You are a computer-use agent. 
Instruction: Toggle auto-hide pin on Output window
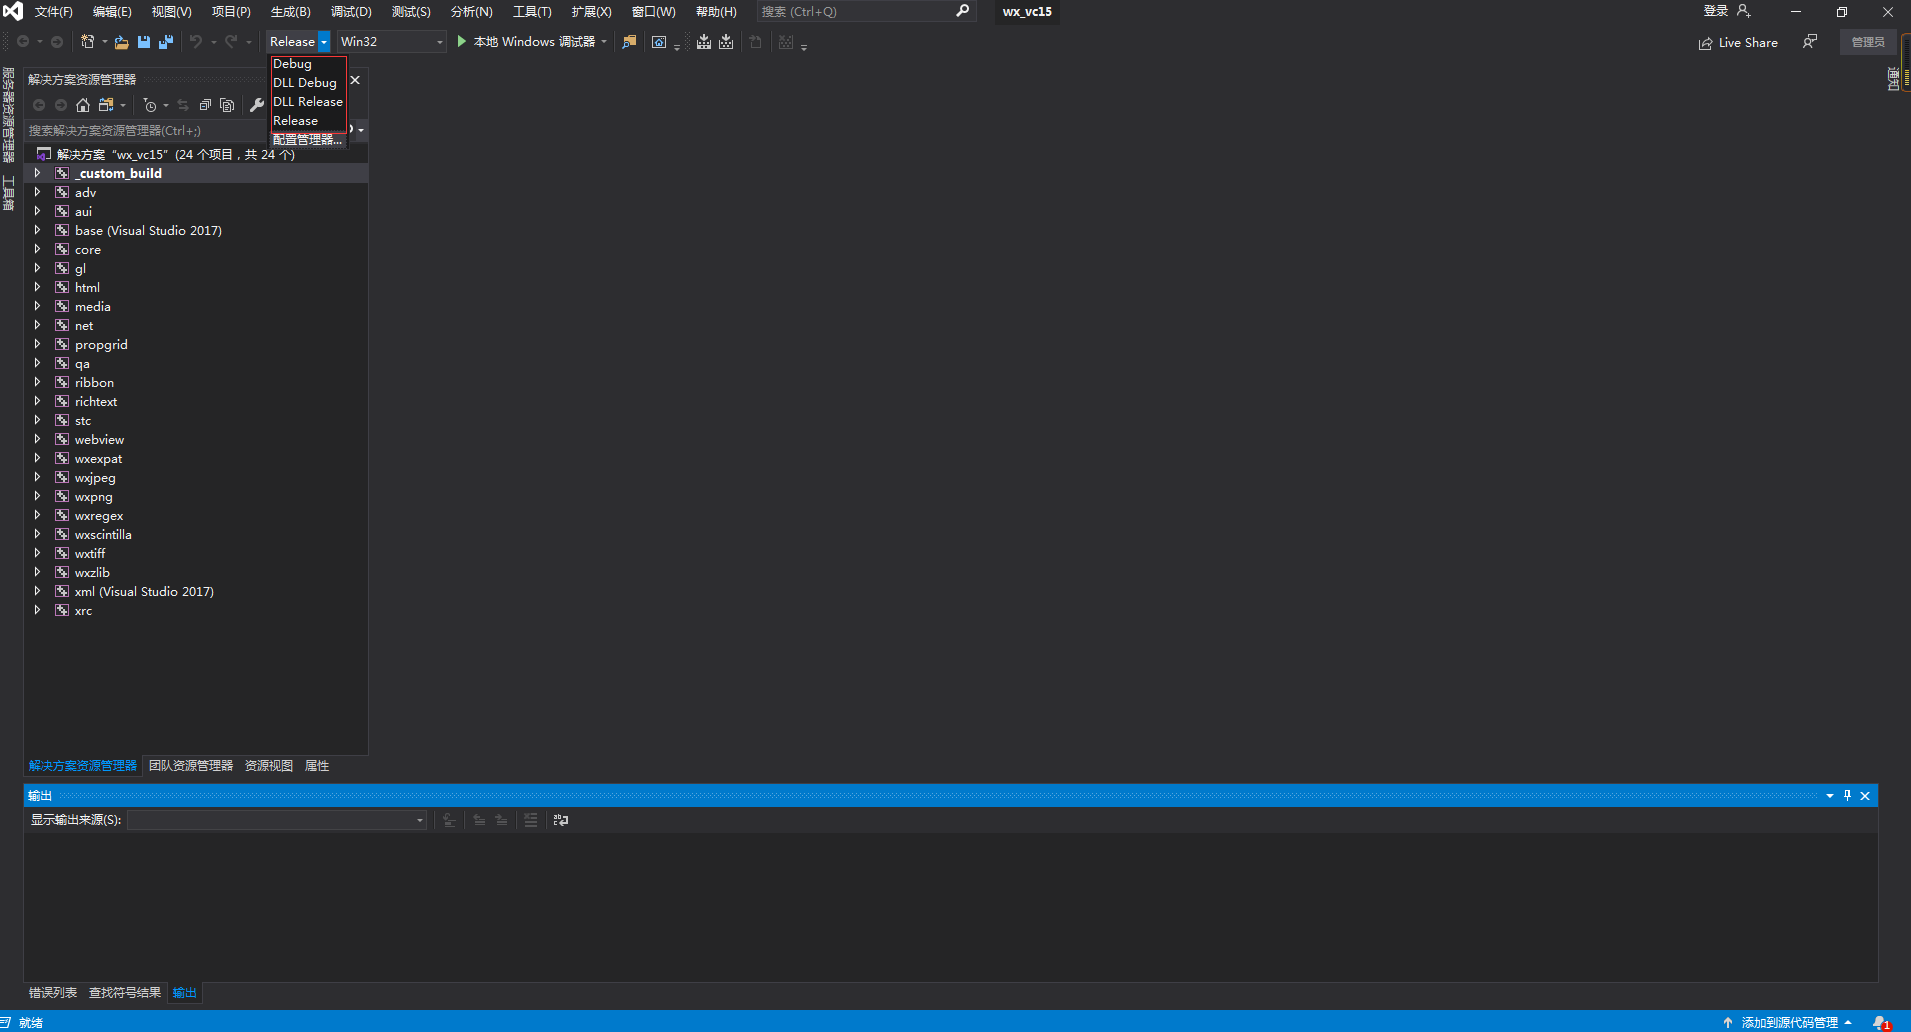(x=1847, y=795)
